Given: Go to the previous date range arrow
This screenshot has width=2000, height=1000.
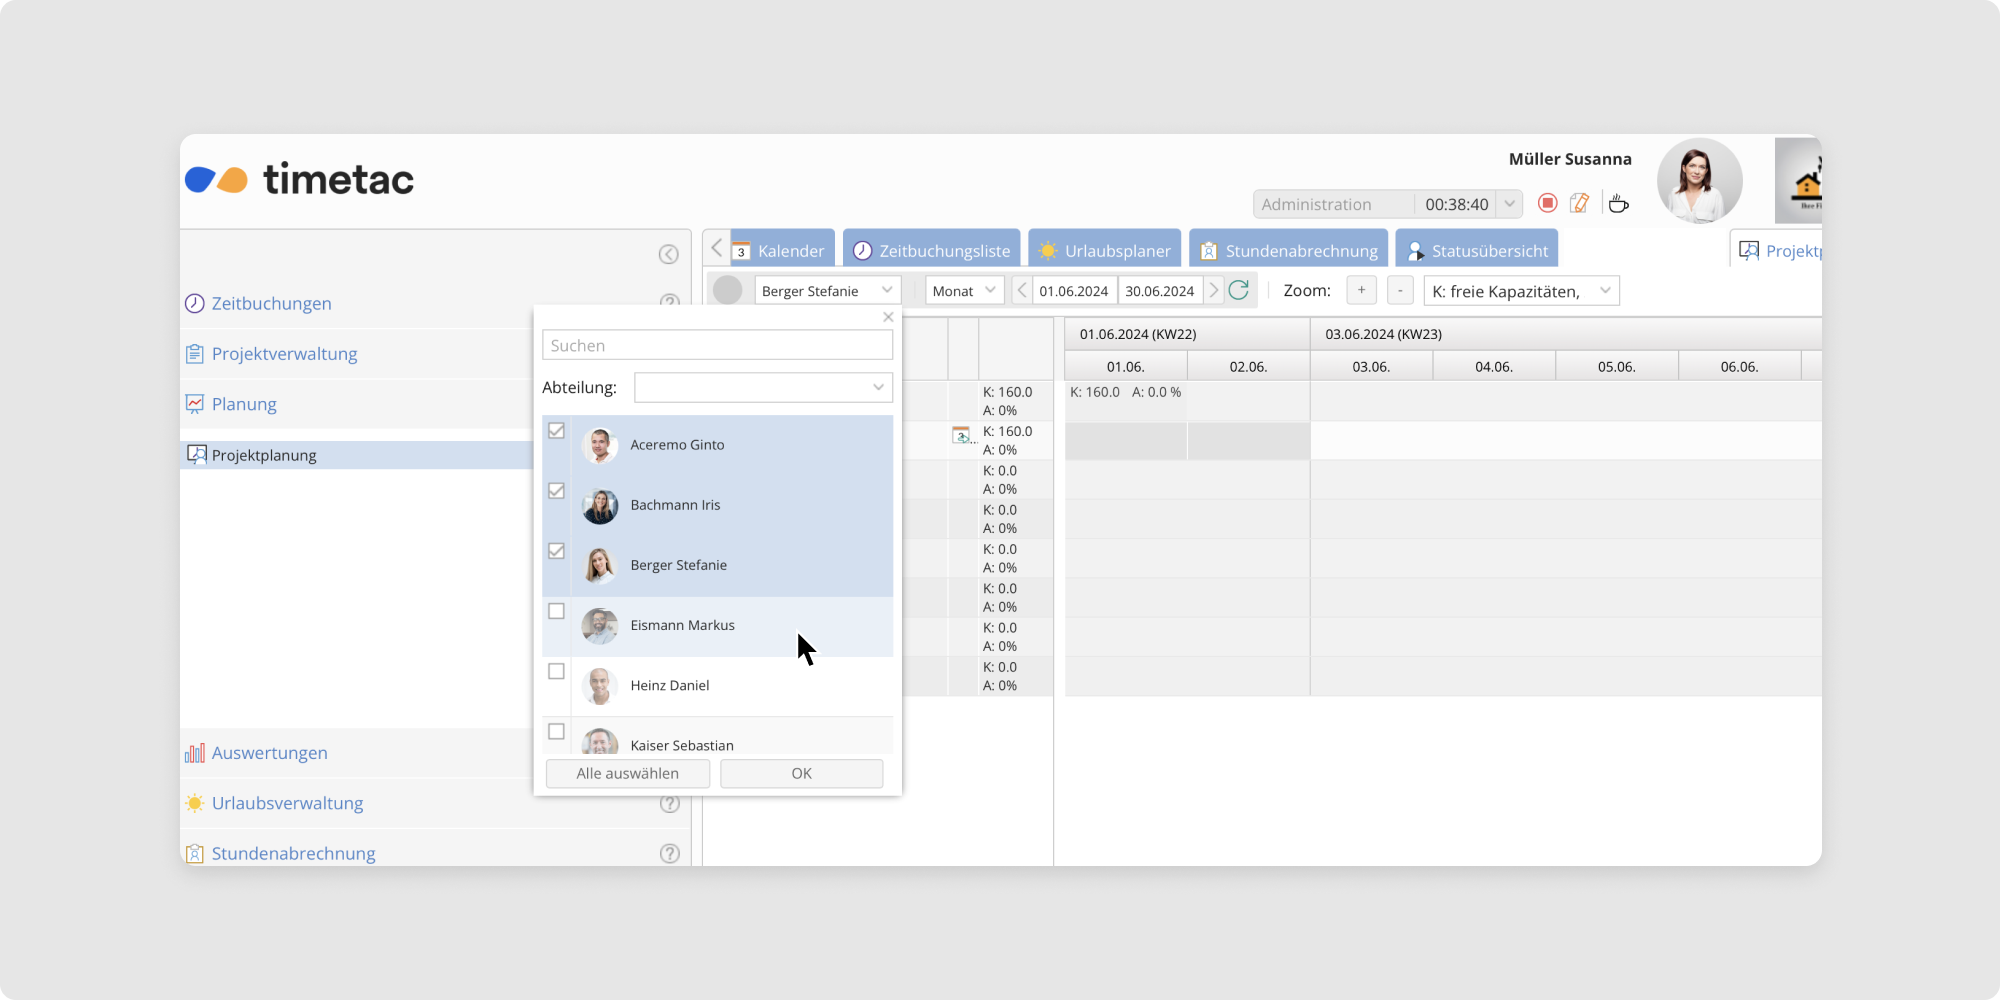Looking at the screenshot, I should [x=1021, y=291].
